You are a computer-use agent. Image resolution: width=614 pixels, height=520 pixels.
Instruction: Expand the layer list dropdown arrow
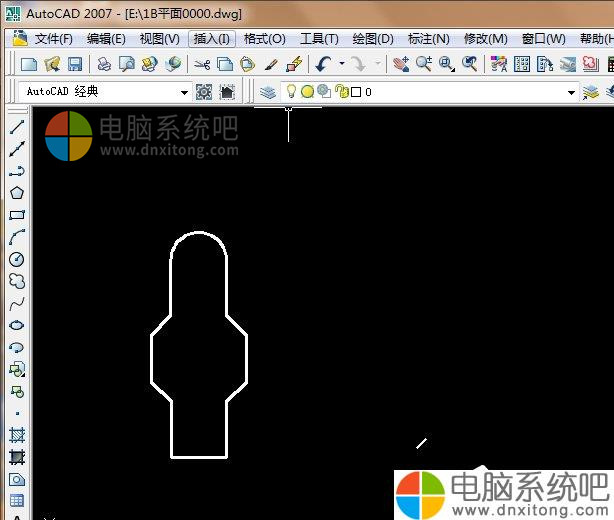(x=572, y=93)
